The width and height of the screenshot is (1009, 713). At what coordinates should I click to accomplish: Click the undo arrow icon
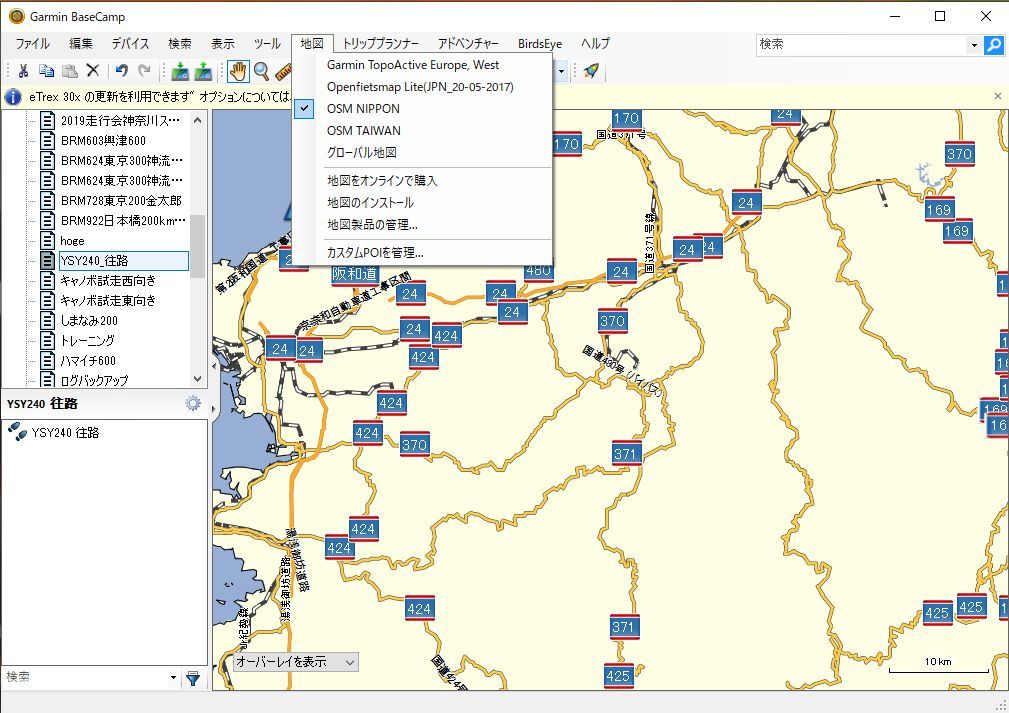click(x=121, y=70)
